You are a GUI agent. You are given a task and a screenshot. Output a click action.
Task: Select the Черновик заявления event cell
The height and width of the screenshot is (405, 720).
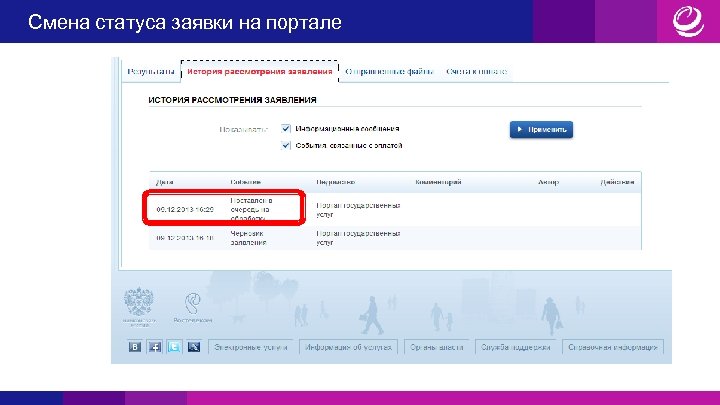tap(248, 238)
